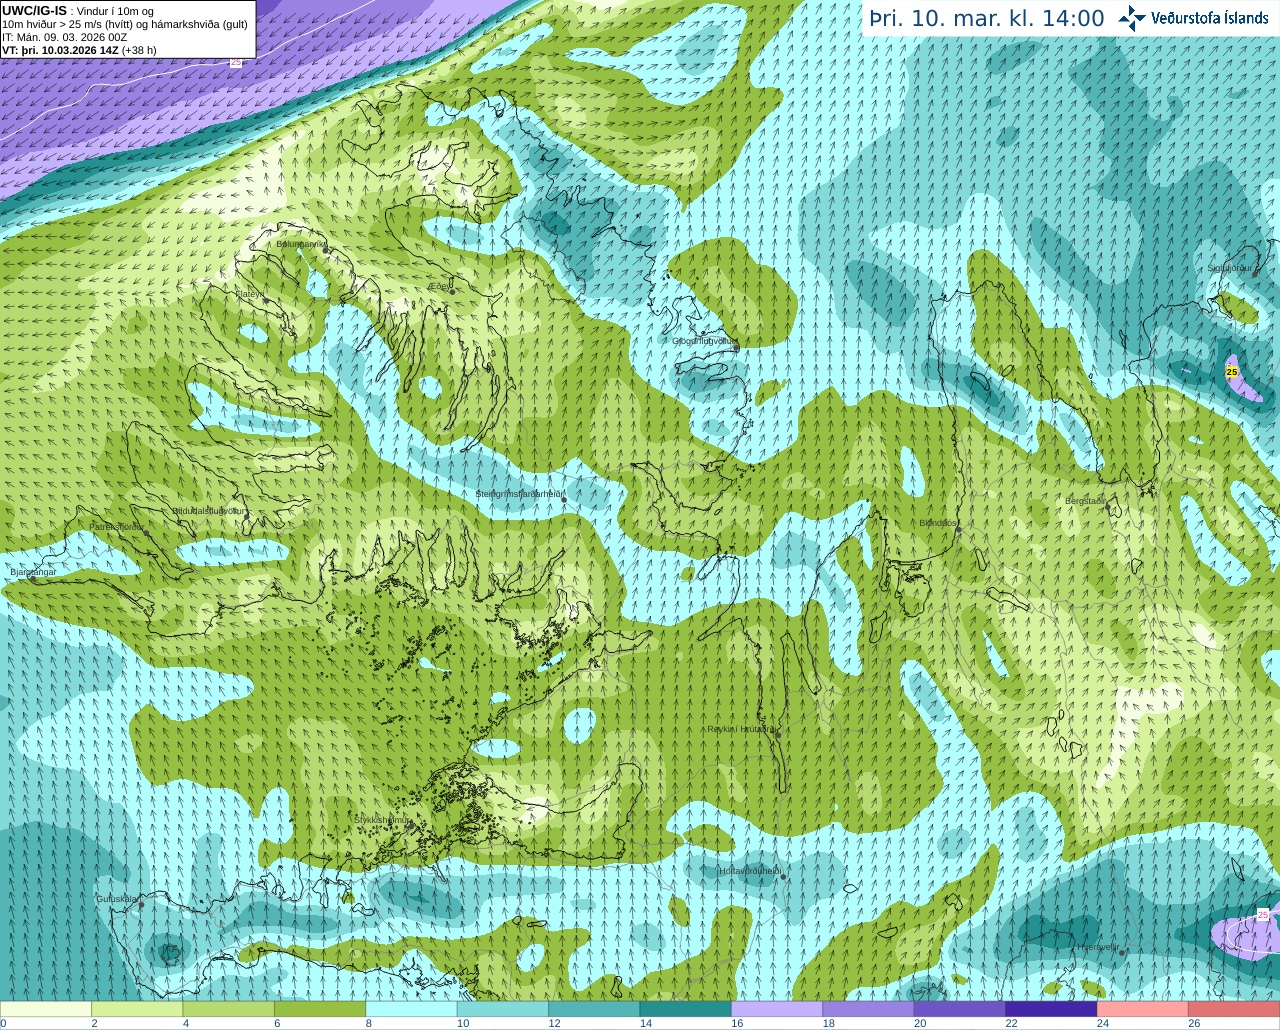Select the above-26 m/s red legend swatch
1280x1030 pixels.
(x=1235, y=1009)
